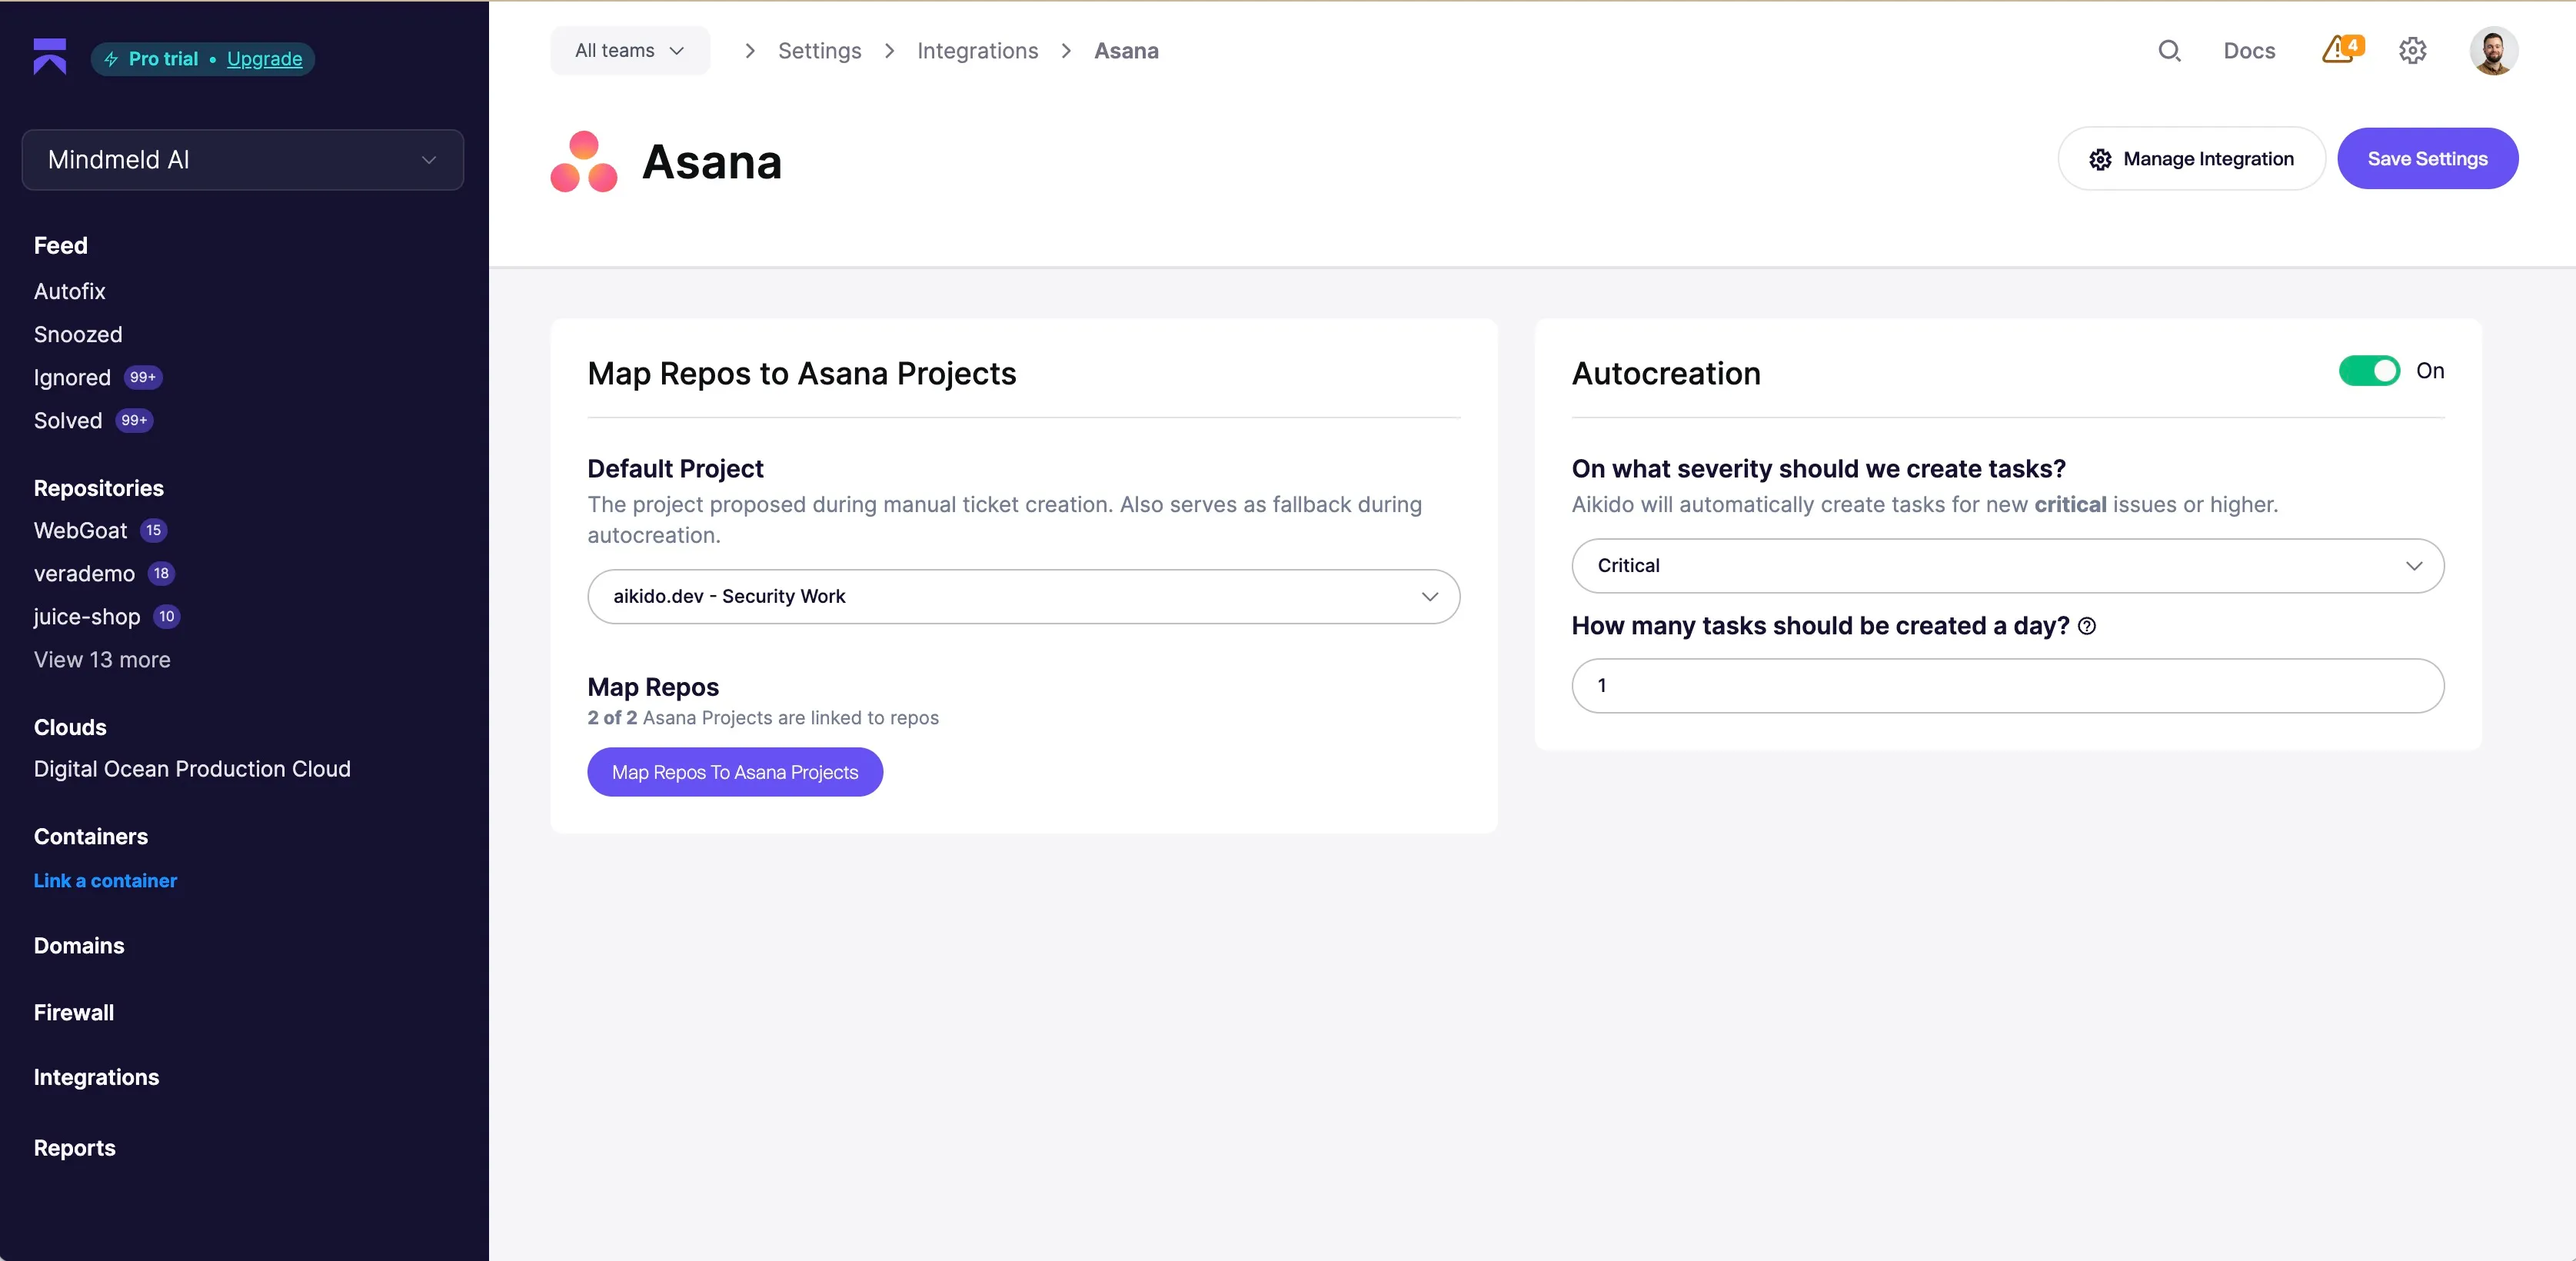The height and width of the screenshot is (1261, 2576).
Task: Open the alerts warning icon
Action: [x=2339, y=50]
